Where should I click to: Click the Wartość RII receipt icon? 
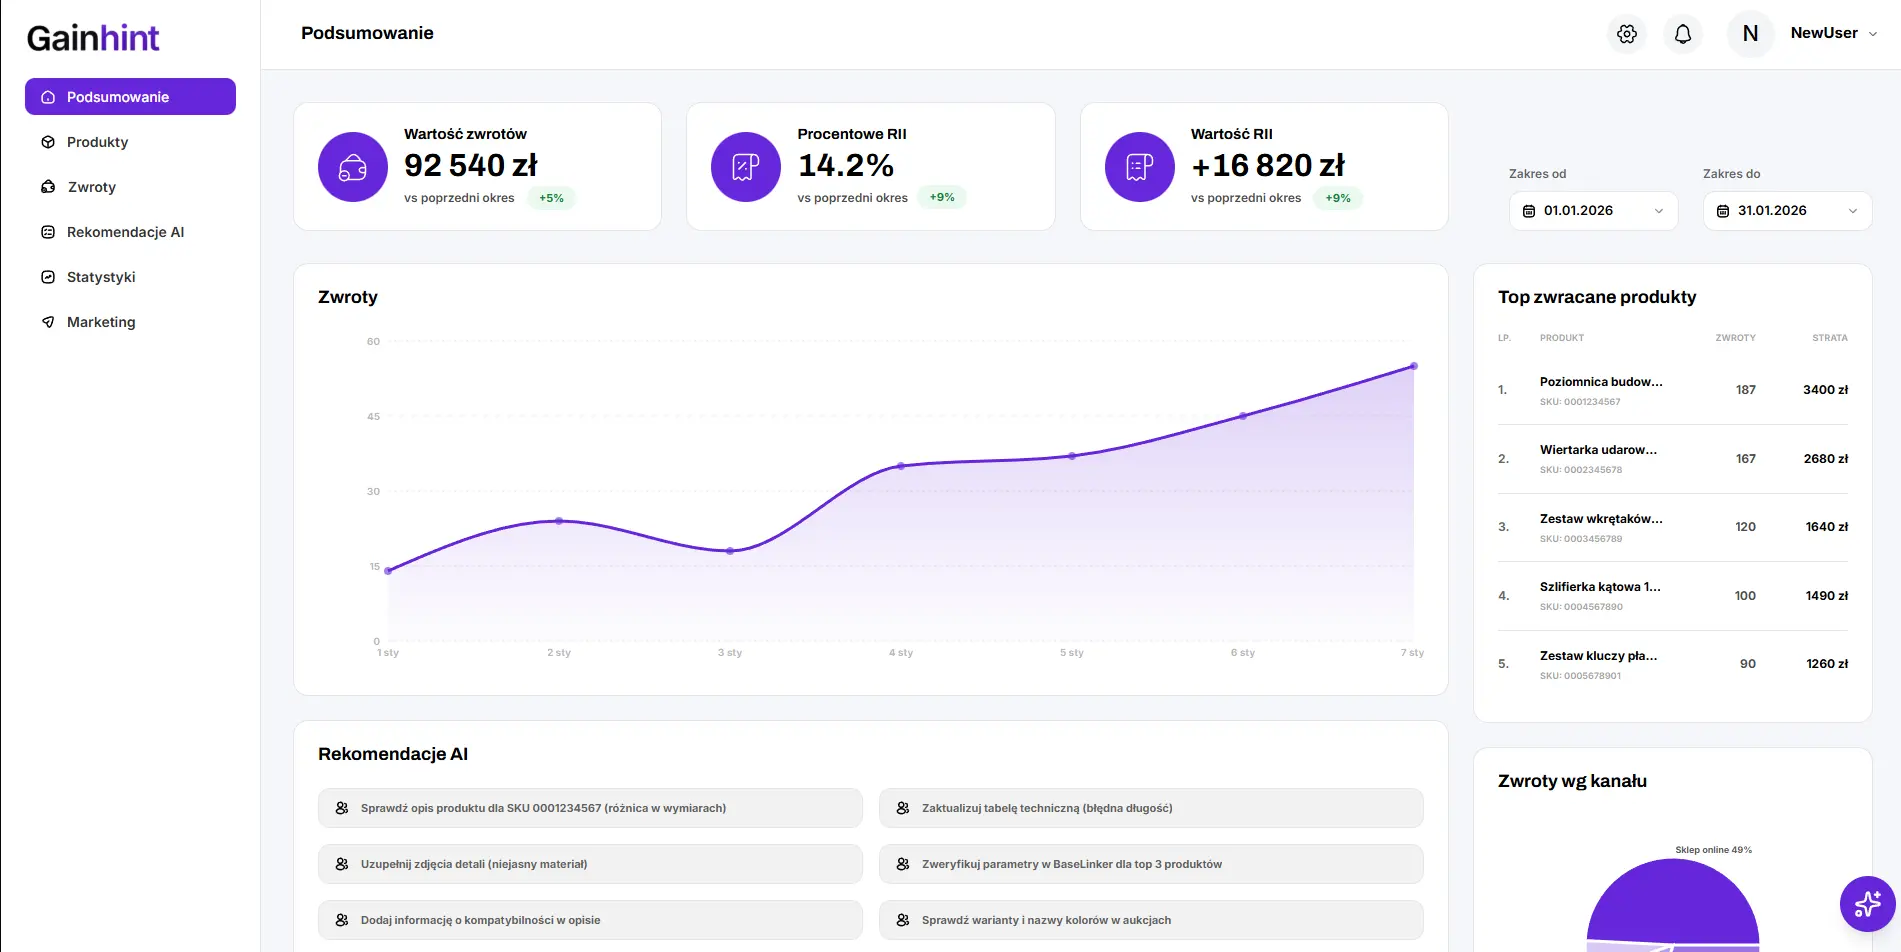(x=1139, y=167)
